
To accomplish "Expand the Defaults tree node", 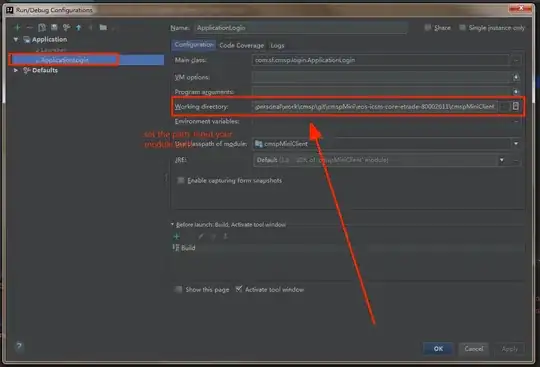I will coord(16,70).
